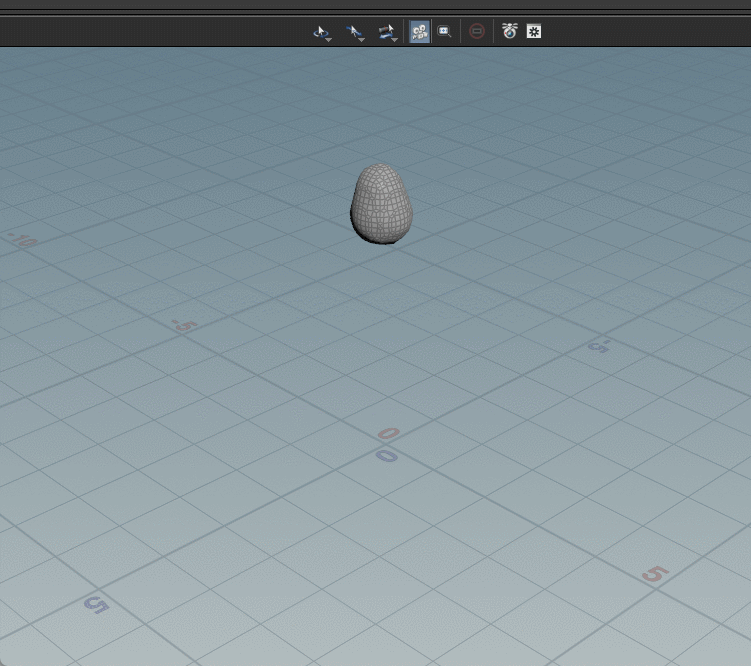Activate the zoom-to-region magnifier tool

[444, 32]
